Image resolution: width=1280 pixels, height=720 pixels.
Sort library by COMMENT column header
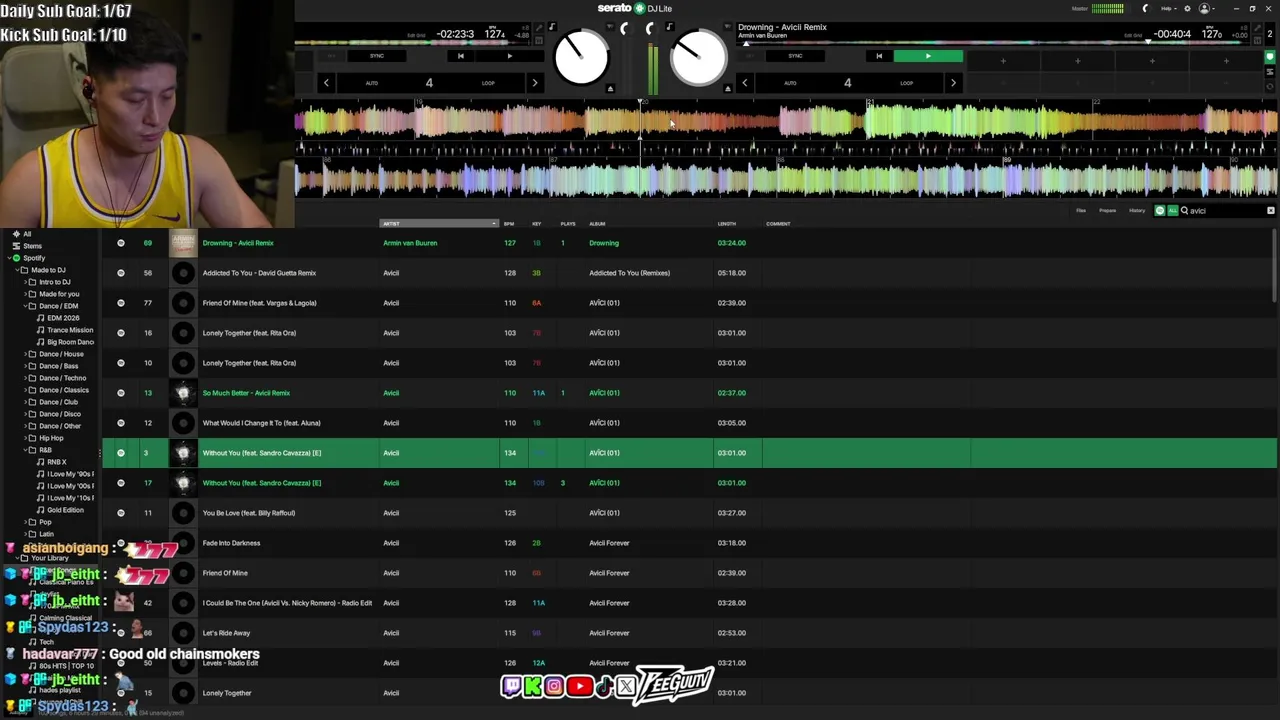(779, 224)
